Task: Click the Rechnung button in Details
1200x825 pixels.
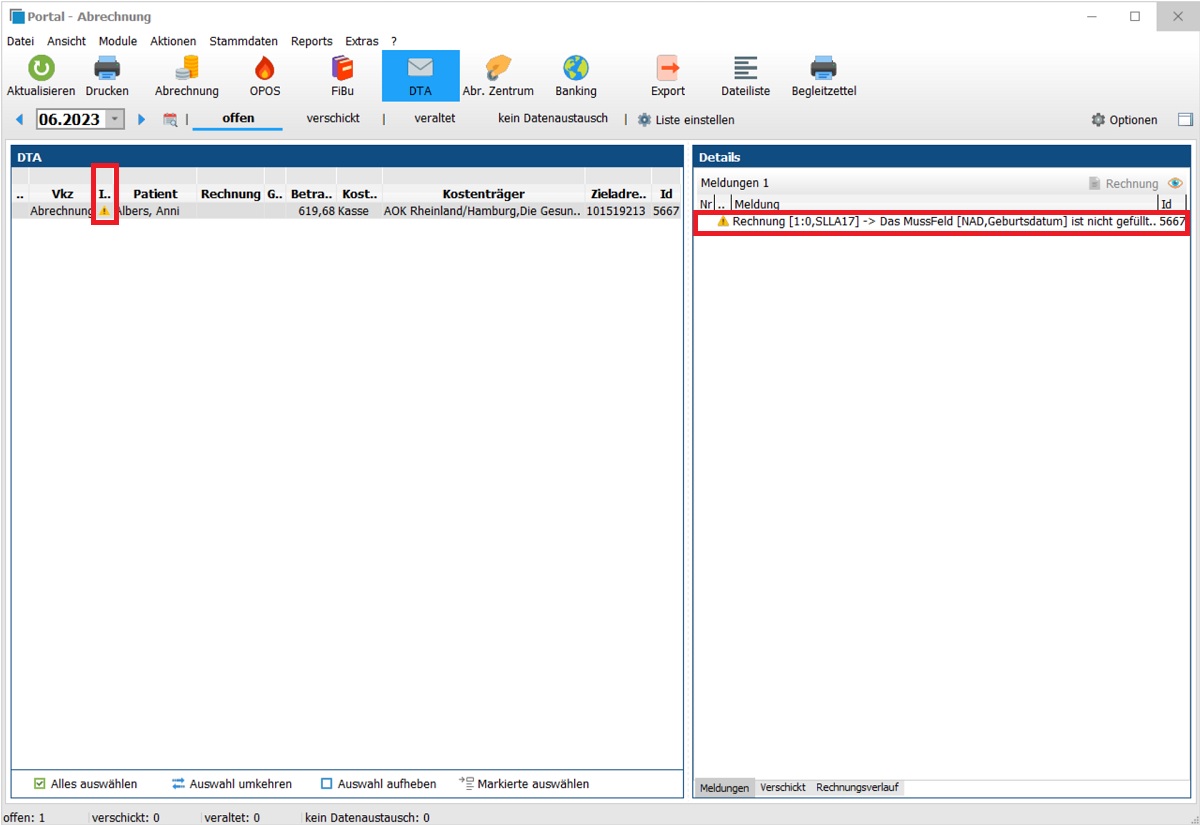Action: 1123,184
